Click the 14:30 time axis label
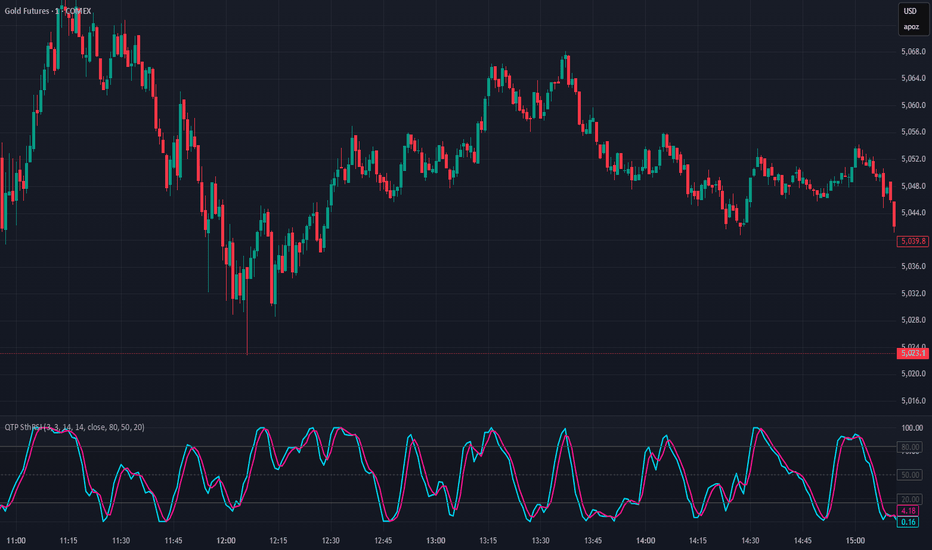This screenshot has width=932, height=550. click(x=750, y=540)
